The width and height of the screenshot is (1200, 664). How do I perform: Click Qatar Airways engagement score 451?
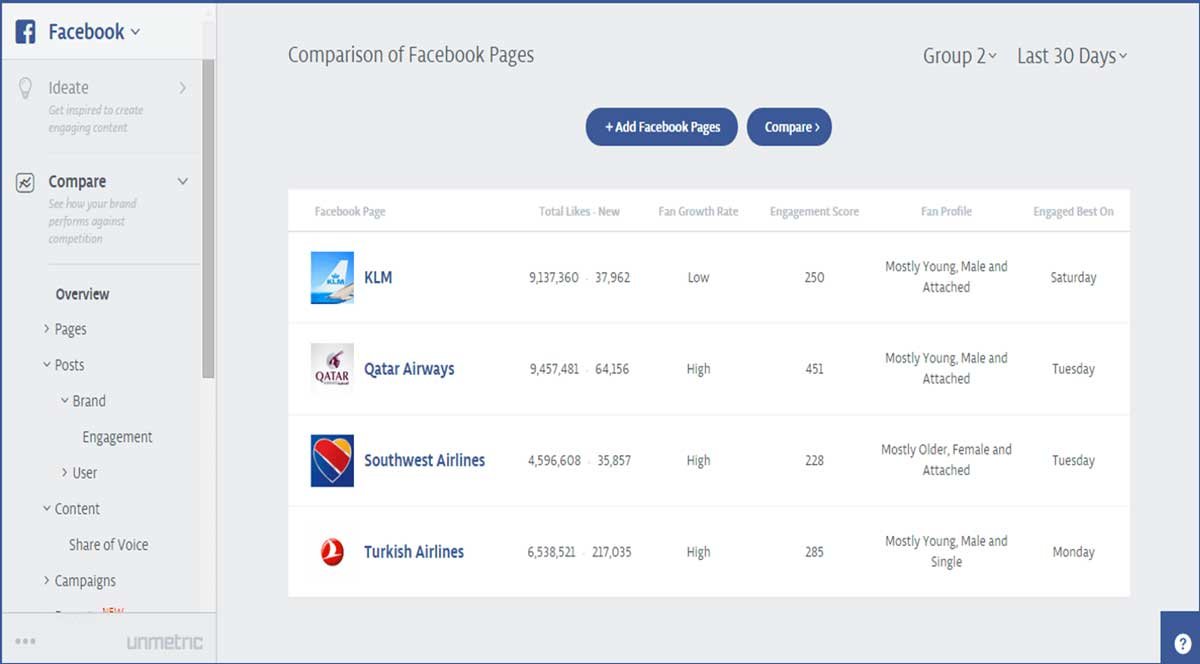[814, 369]
